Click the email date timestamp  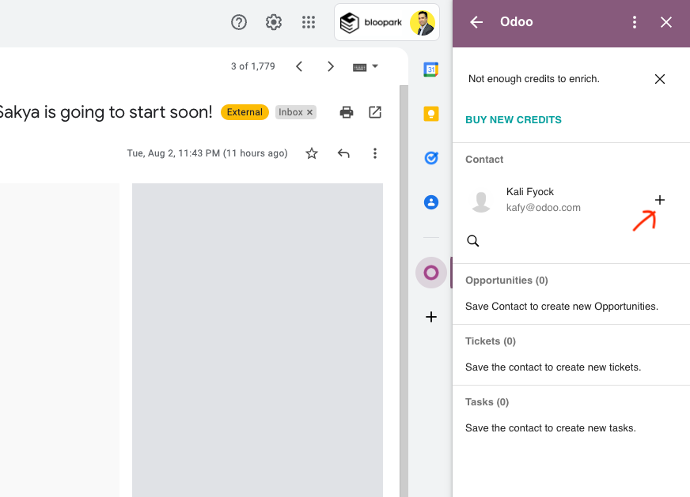point(207,153)
